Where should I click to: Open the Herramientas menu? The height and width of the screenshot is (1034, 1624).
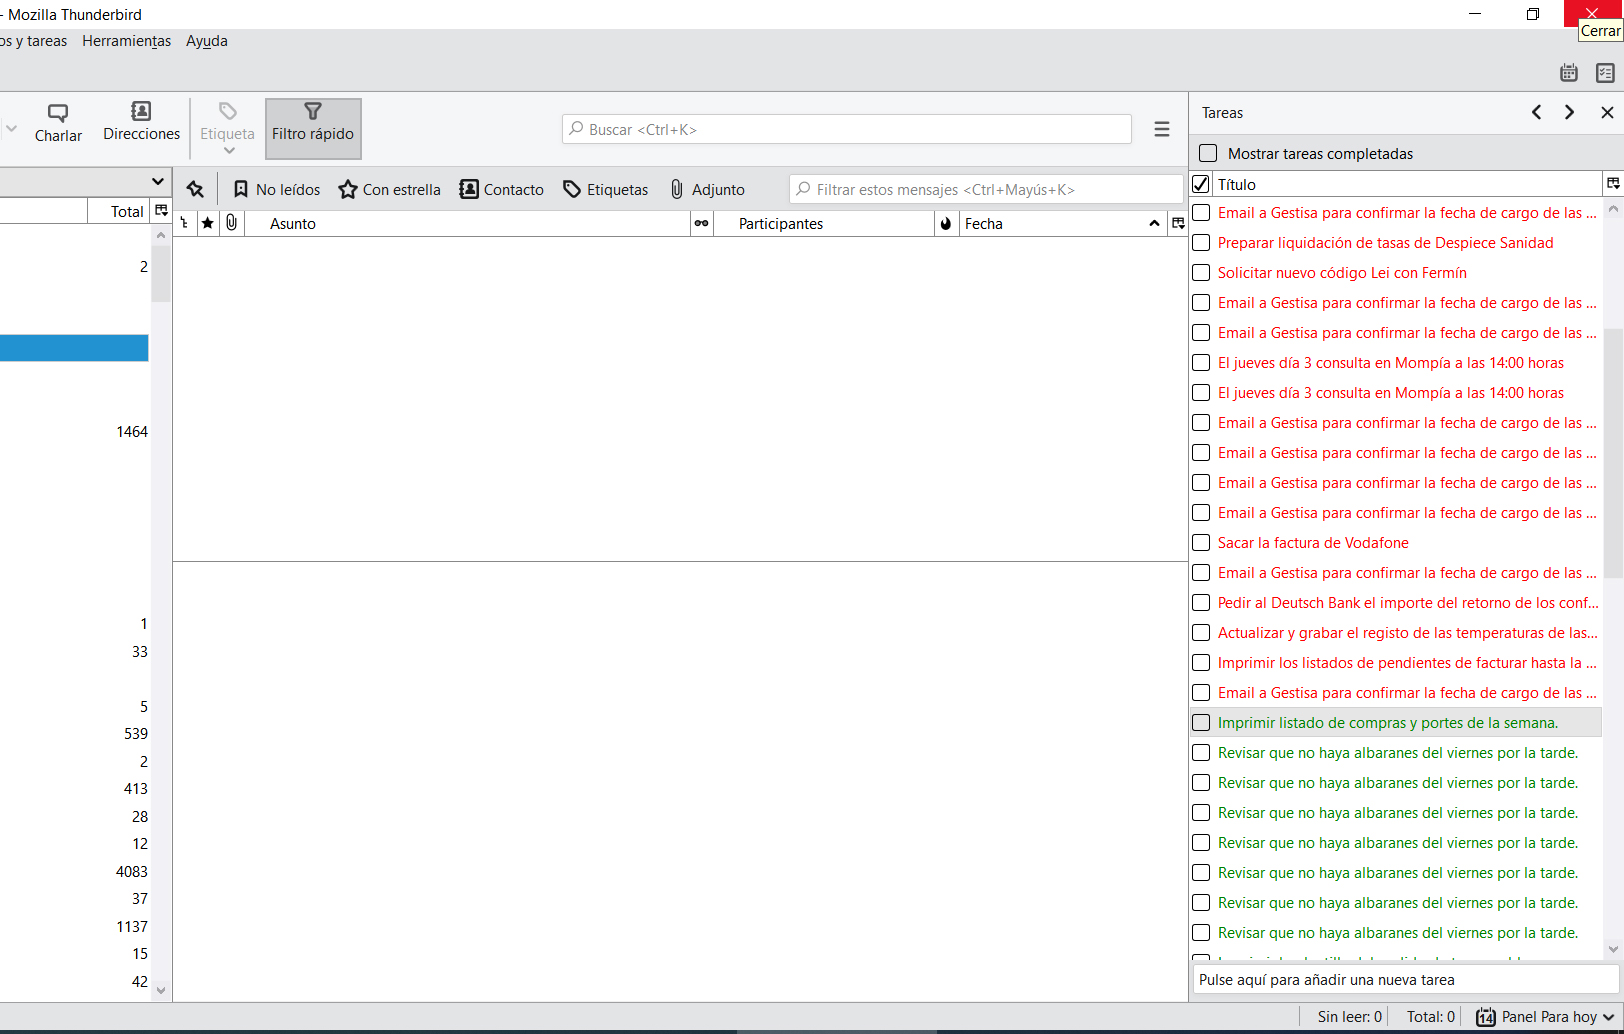126,41
